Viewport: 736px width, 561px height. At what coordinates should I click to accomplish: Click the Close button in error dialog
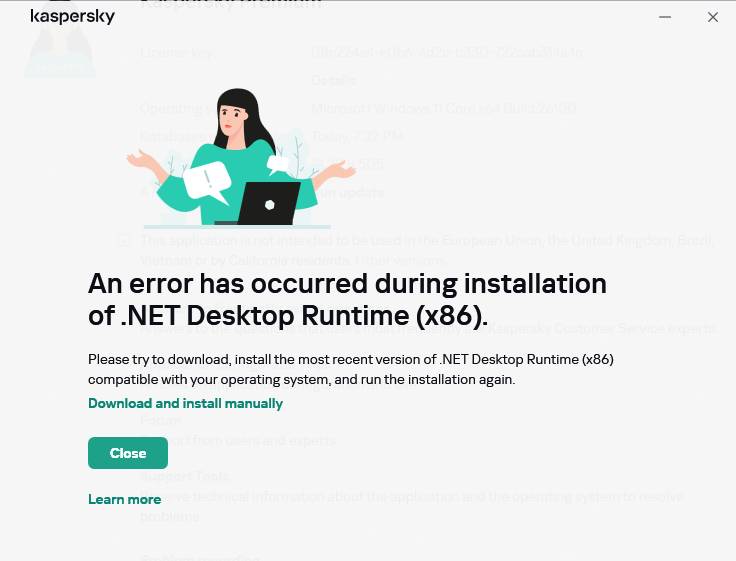[128, 453]
